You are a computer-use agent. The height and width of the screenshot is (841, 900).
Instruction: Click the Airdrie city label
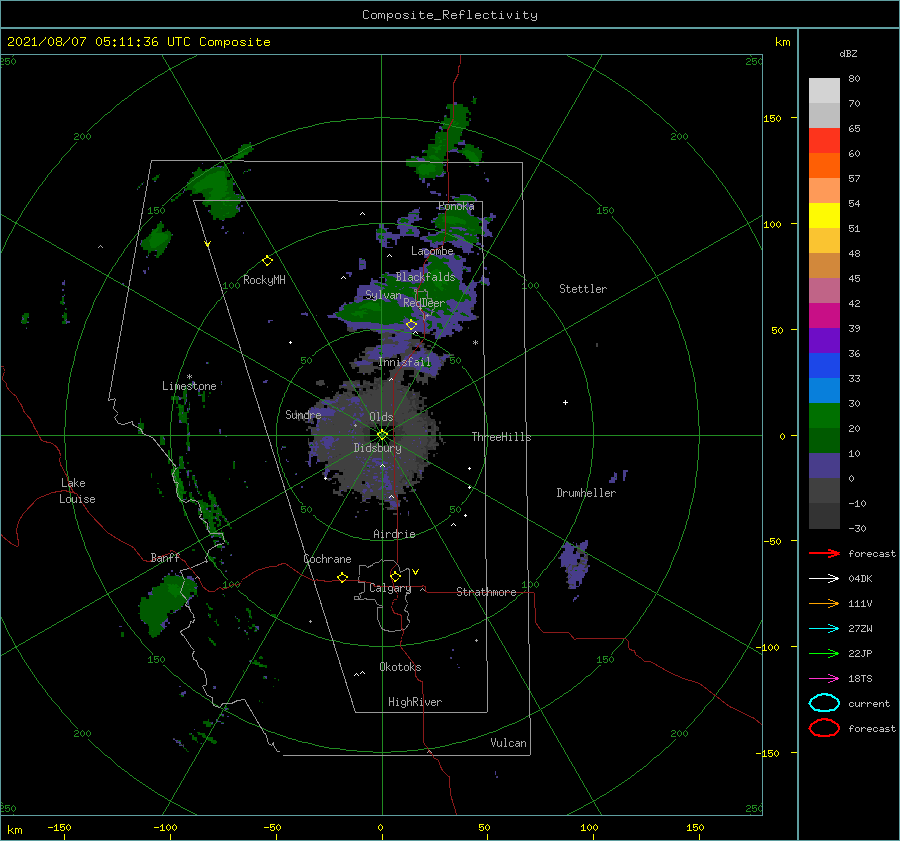tap(394, 534)
